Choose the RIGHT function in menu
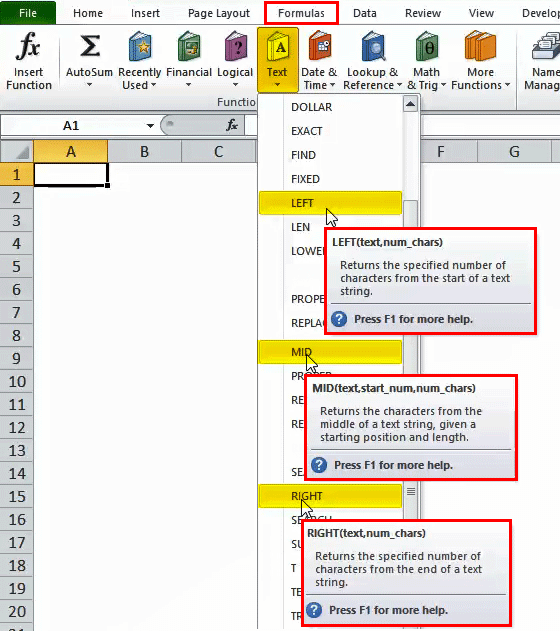 pos(330,496)
